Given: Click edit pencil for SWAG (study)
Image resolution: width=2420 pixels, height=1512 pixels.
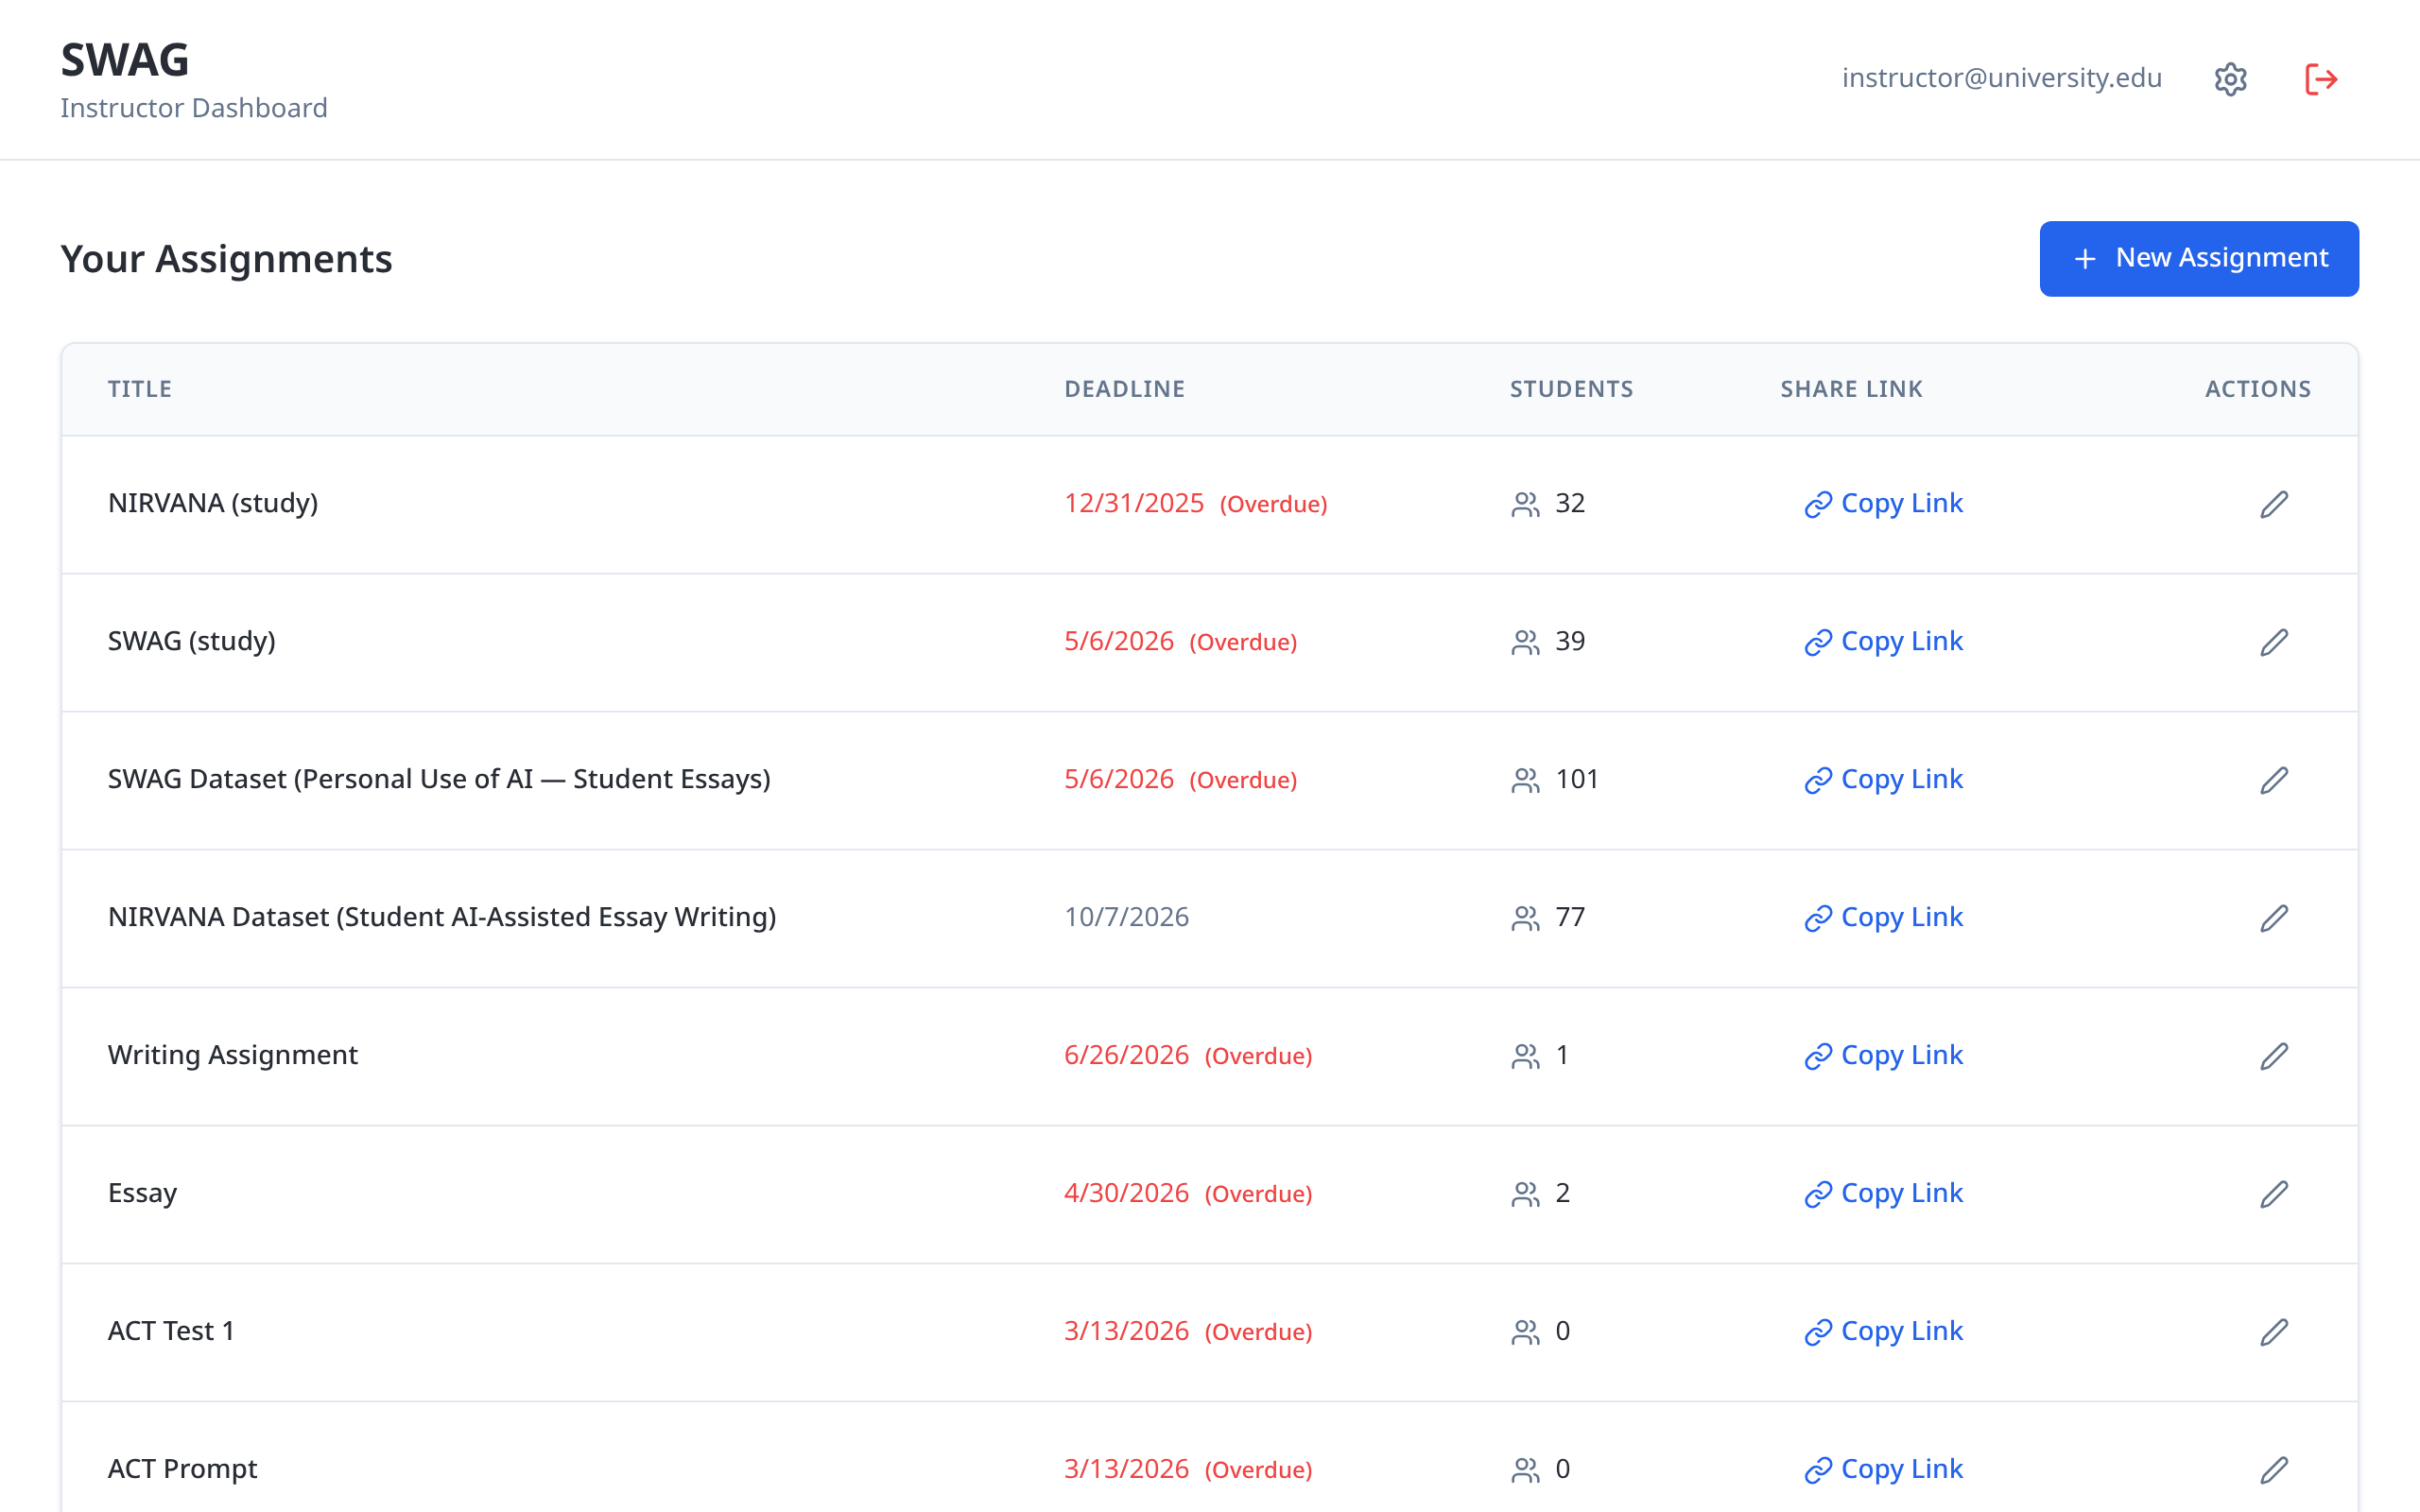Looking at the screenshot, I should click(x=2274, y=642).
